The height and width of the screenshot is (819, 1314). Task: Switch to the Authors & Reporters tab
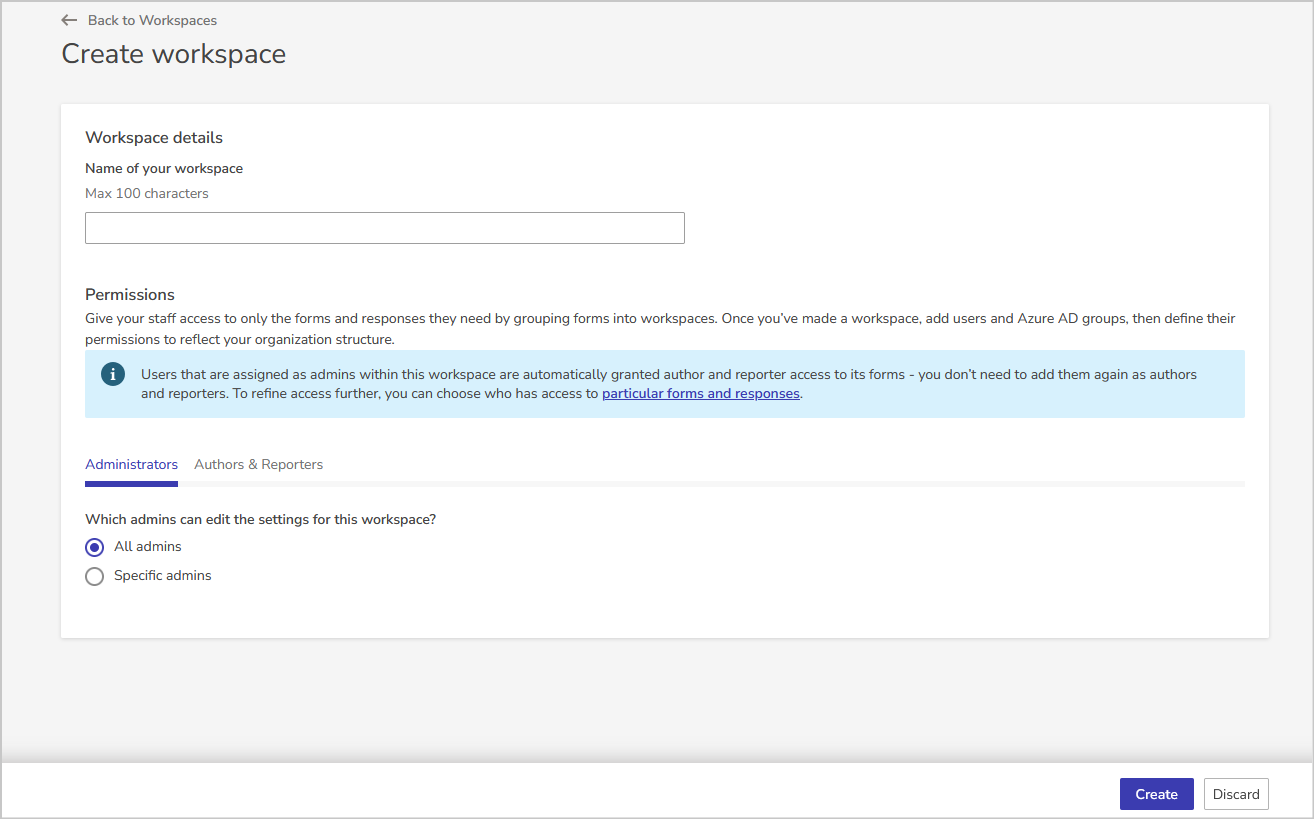tap(258, 464)
